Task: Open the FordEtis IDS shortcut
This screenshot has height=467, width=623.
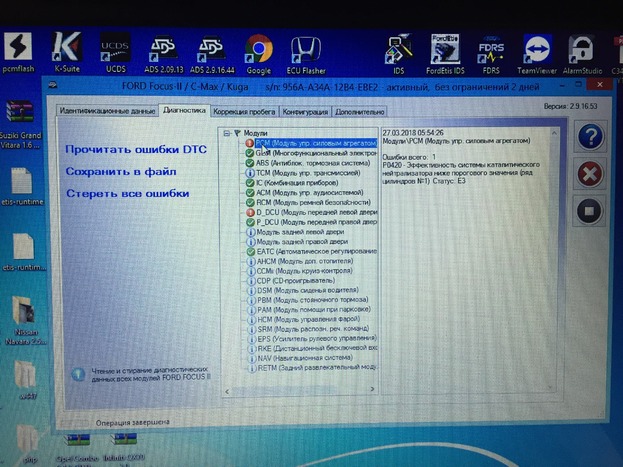Action: [445, 50]
